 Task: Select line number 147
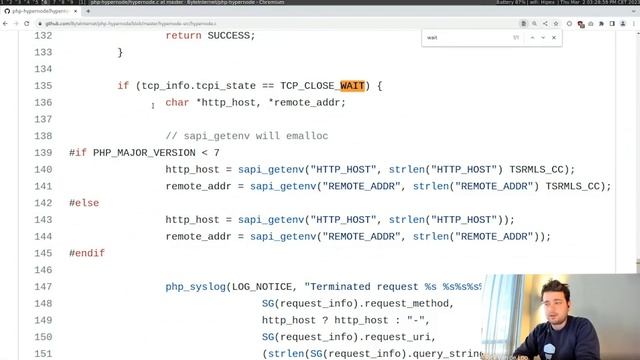tap(43, 287)
